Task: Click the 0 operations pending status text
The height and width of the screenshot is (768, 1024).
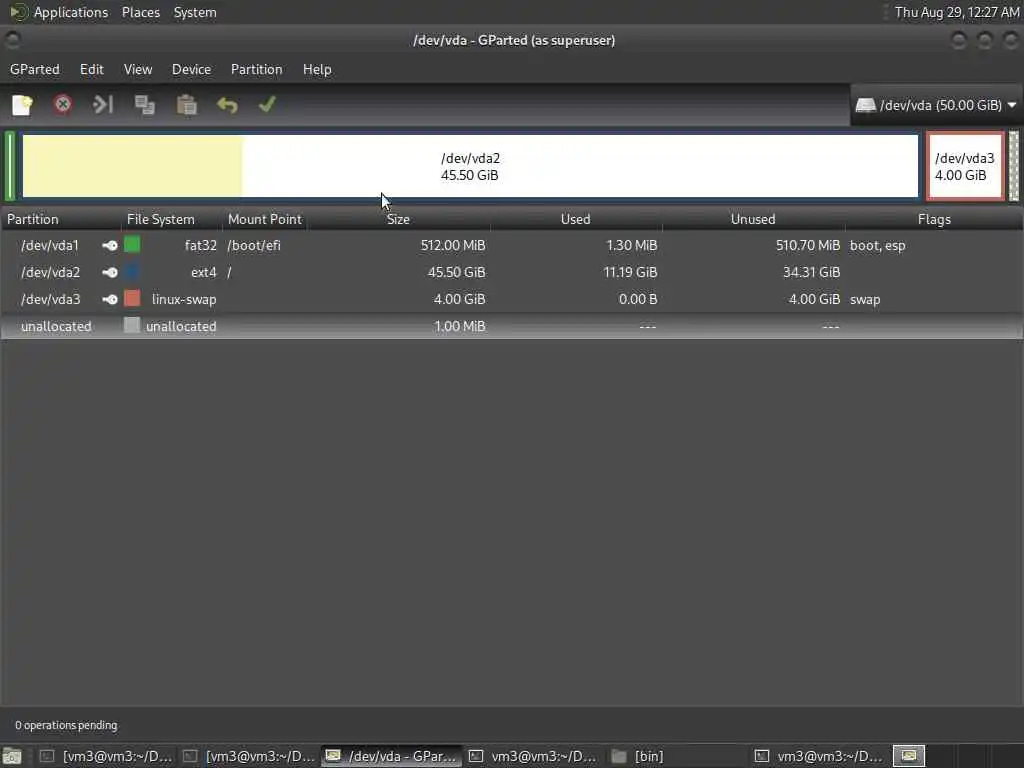Action: 66,726
